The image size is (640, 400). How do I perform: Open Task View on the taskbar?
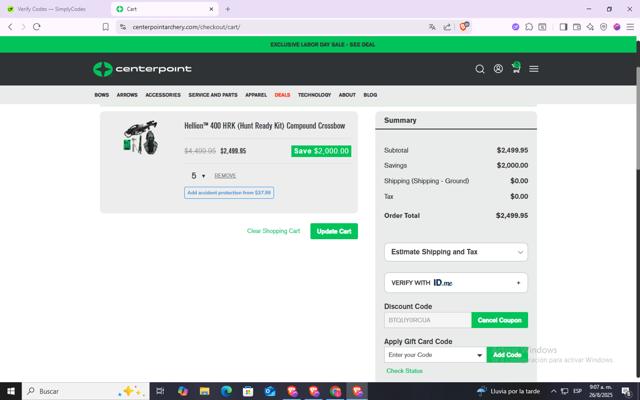tap(160, 391)
